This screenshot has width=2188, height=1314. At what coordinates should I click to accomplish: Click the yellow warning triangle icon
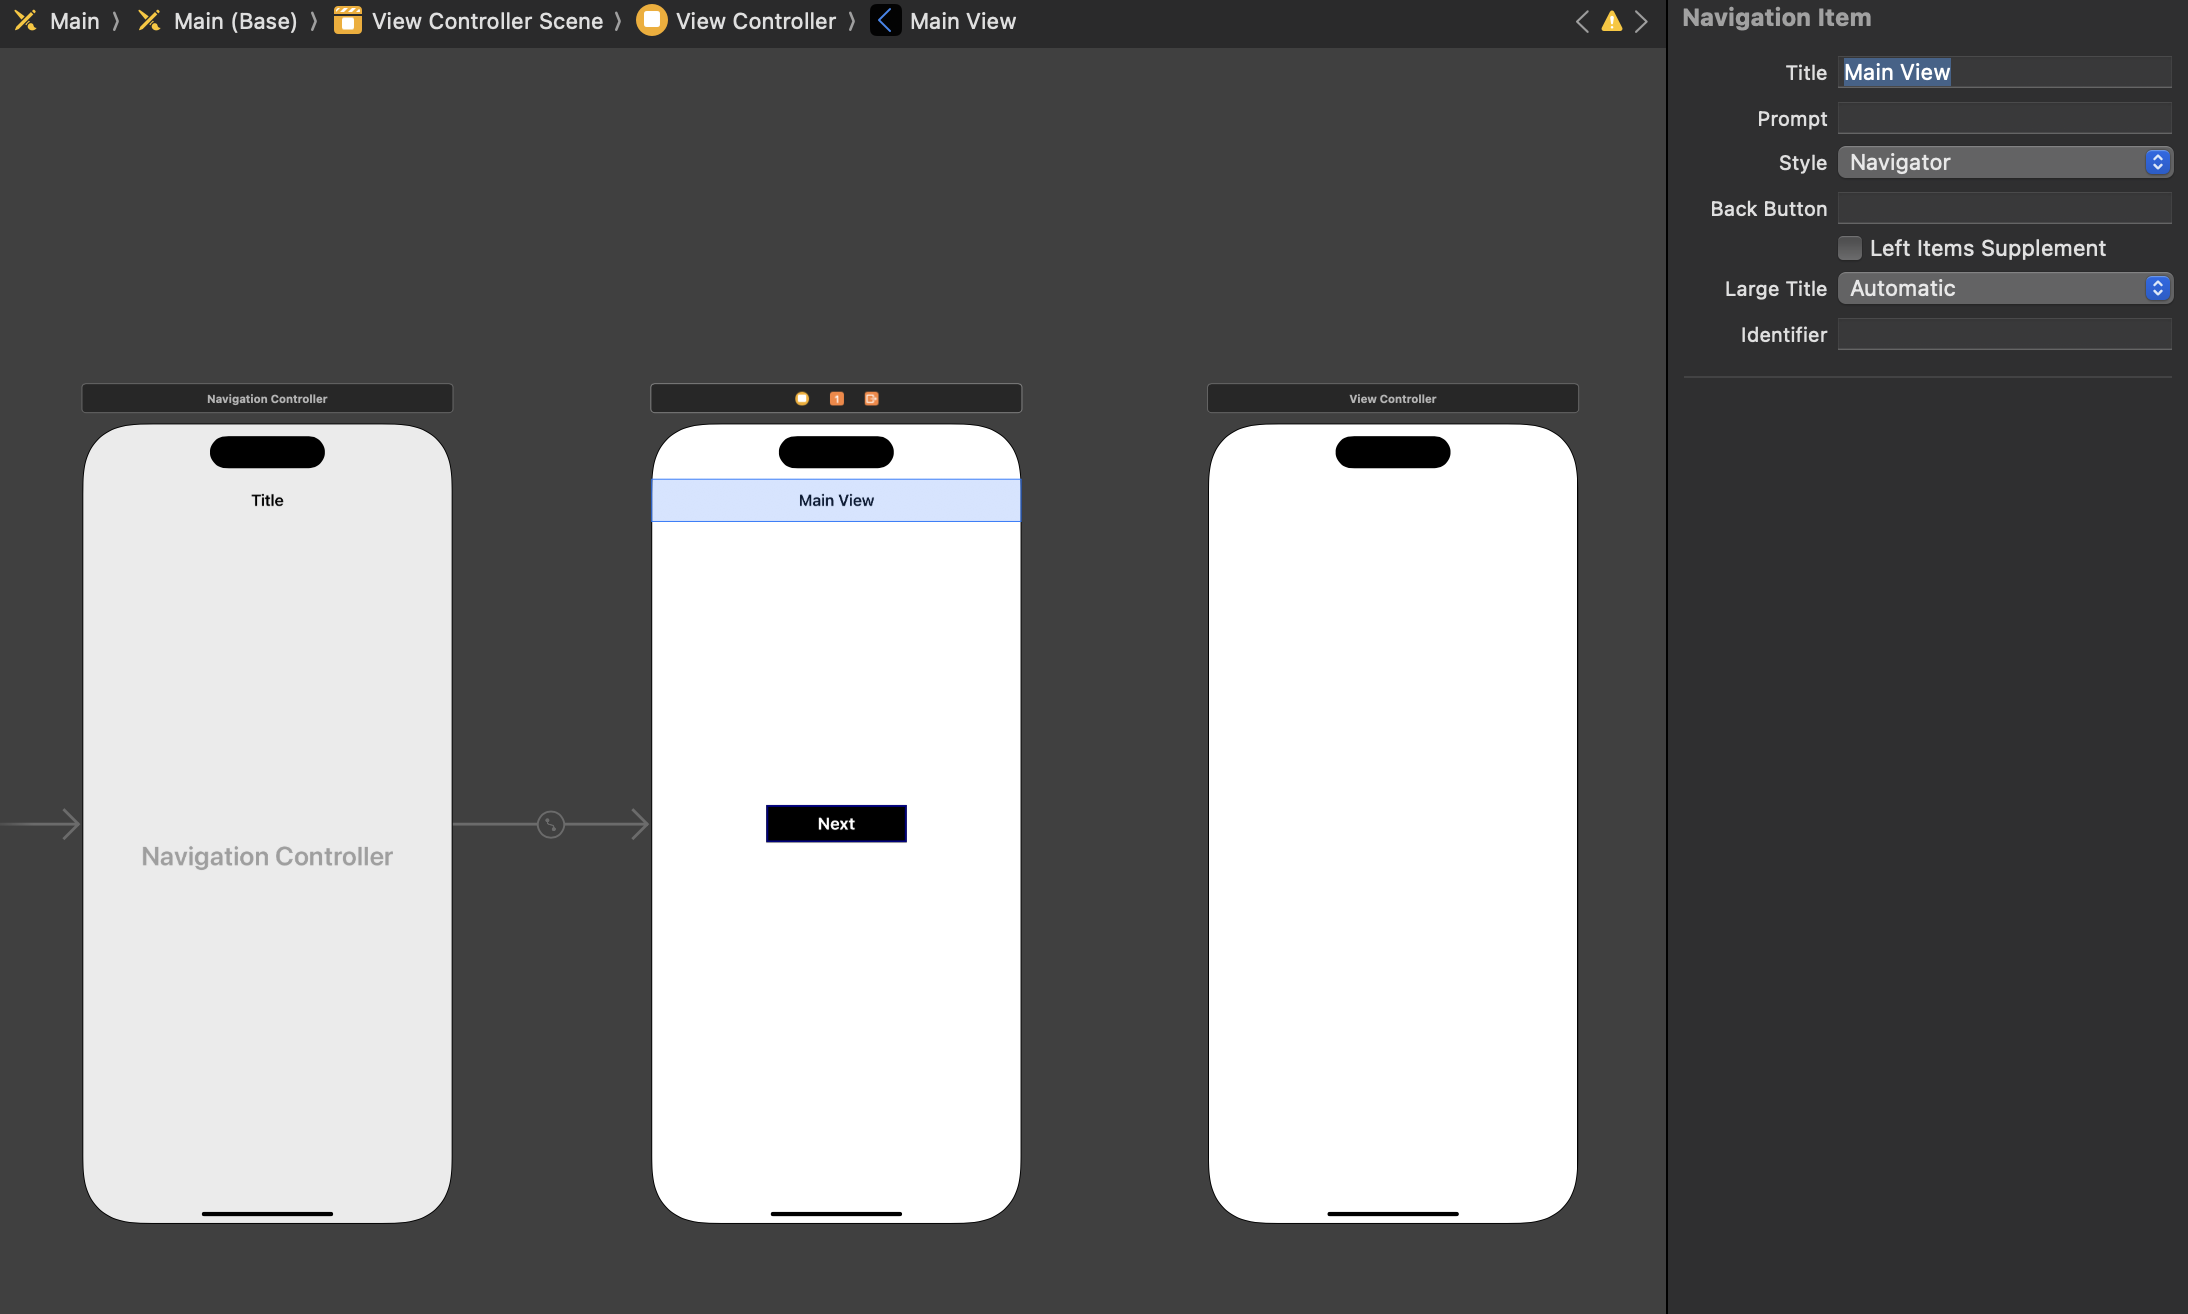1612,21
